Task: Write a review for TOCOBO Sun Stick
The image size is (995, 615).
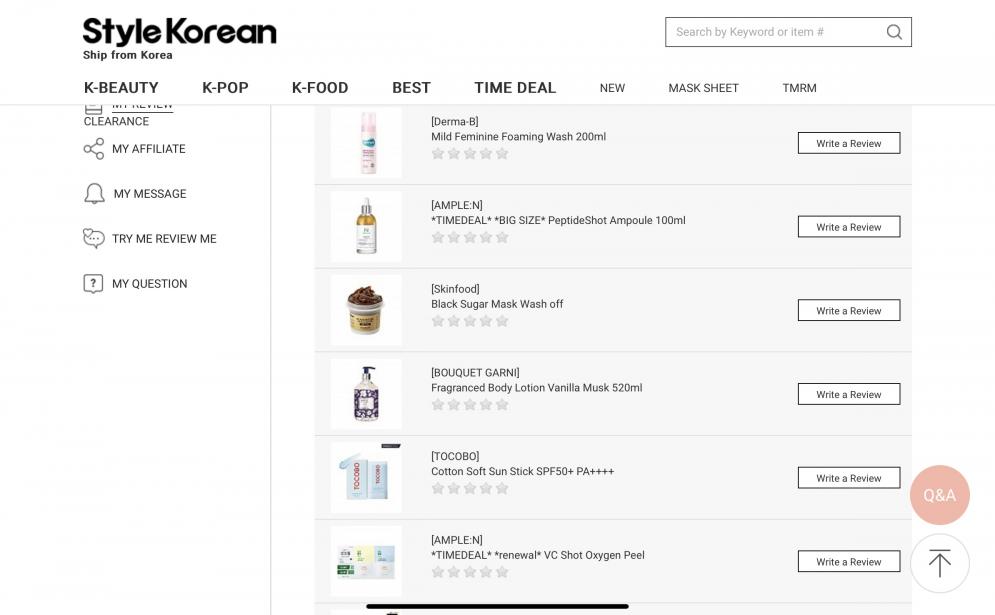Action: click(848, 478)
